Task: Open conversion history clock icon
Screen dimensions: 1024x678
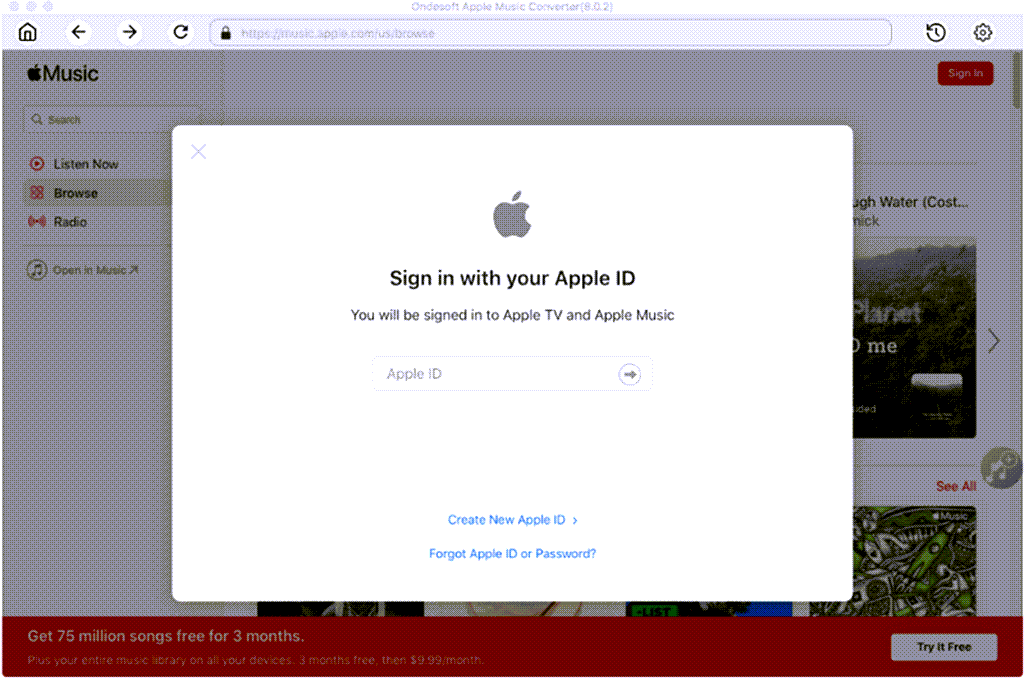Action: 935,32
